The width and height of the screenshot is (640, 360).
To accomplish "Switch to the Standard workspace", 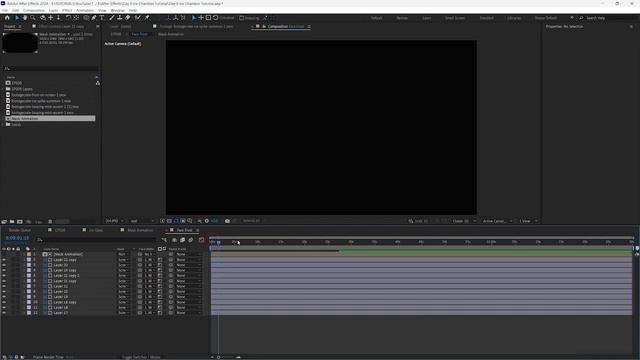I will pos(487,18).
